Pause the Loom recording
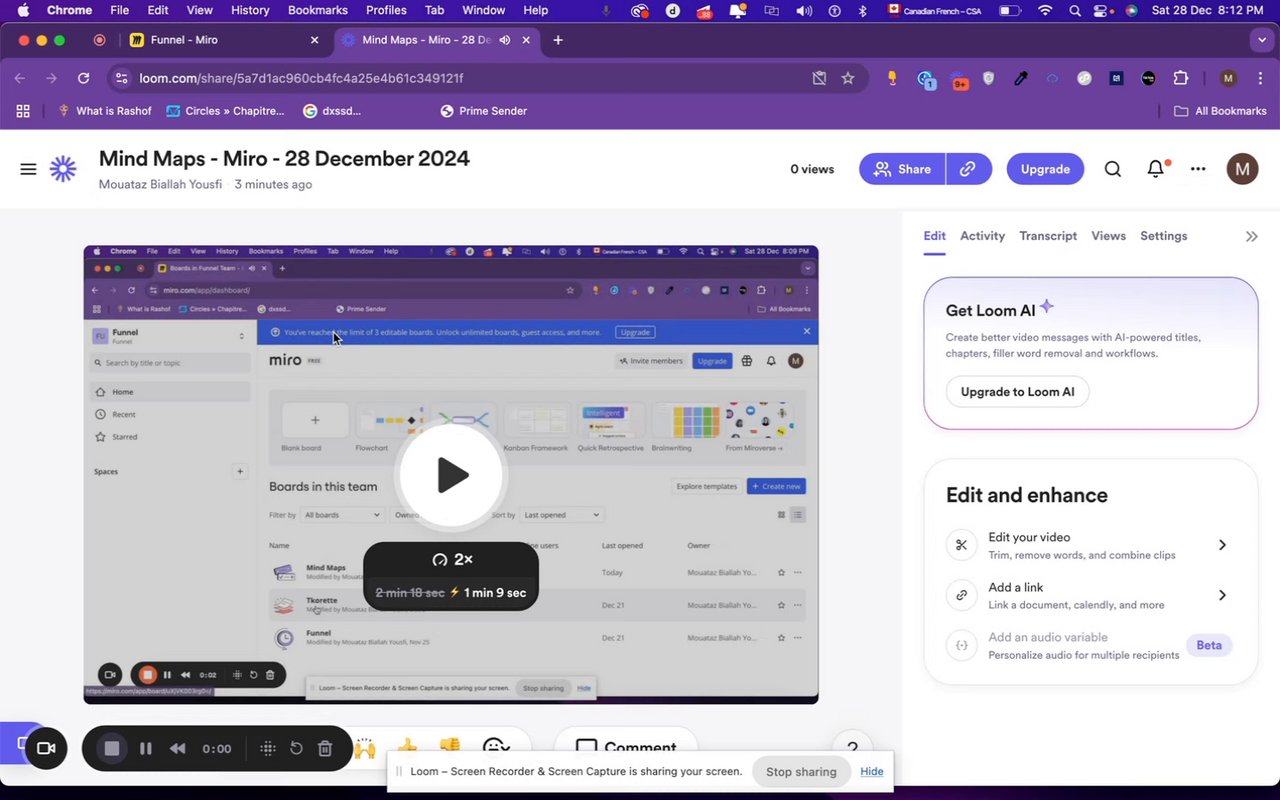 pos(146,748)
